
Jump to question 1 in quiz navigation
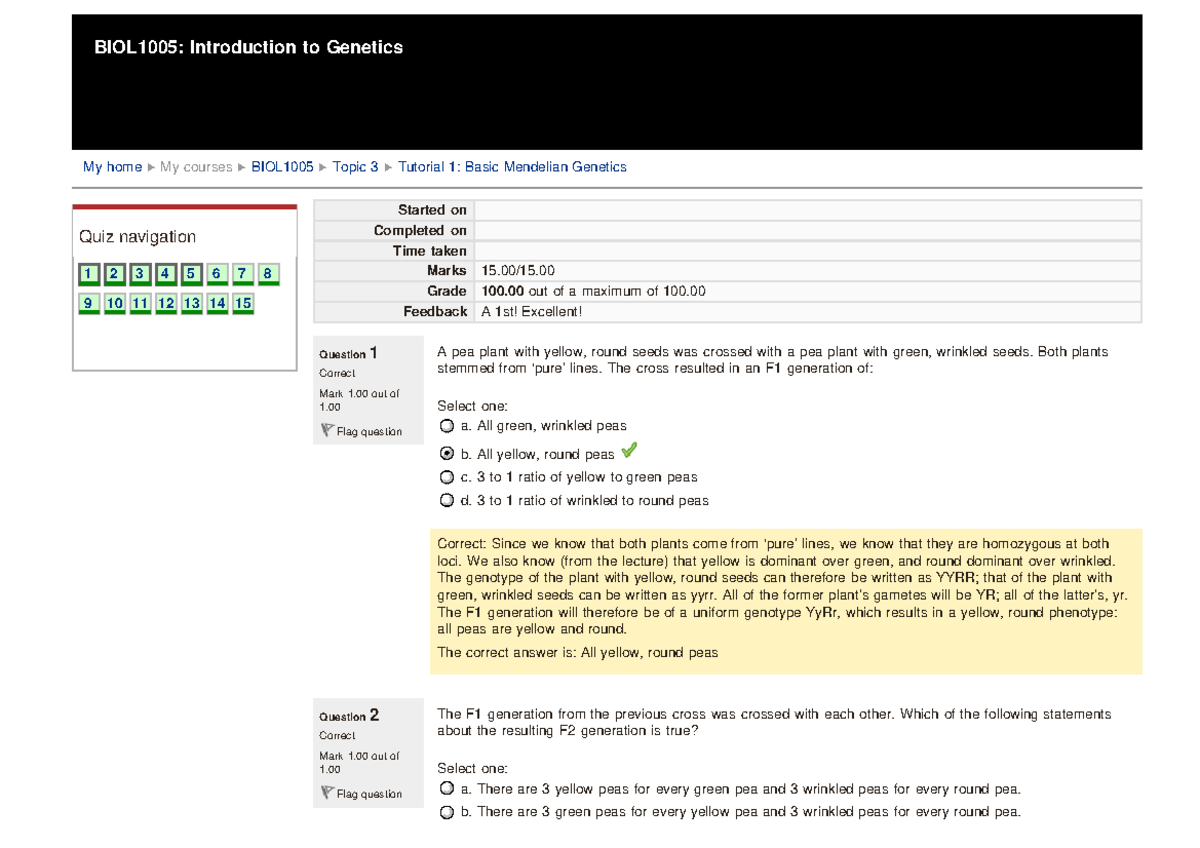click(x=88, y=273)
